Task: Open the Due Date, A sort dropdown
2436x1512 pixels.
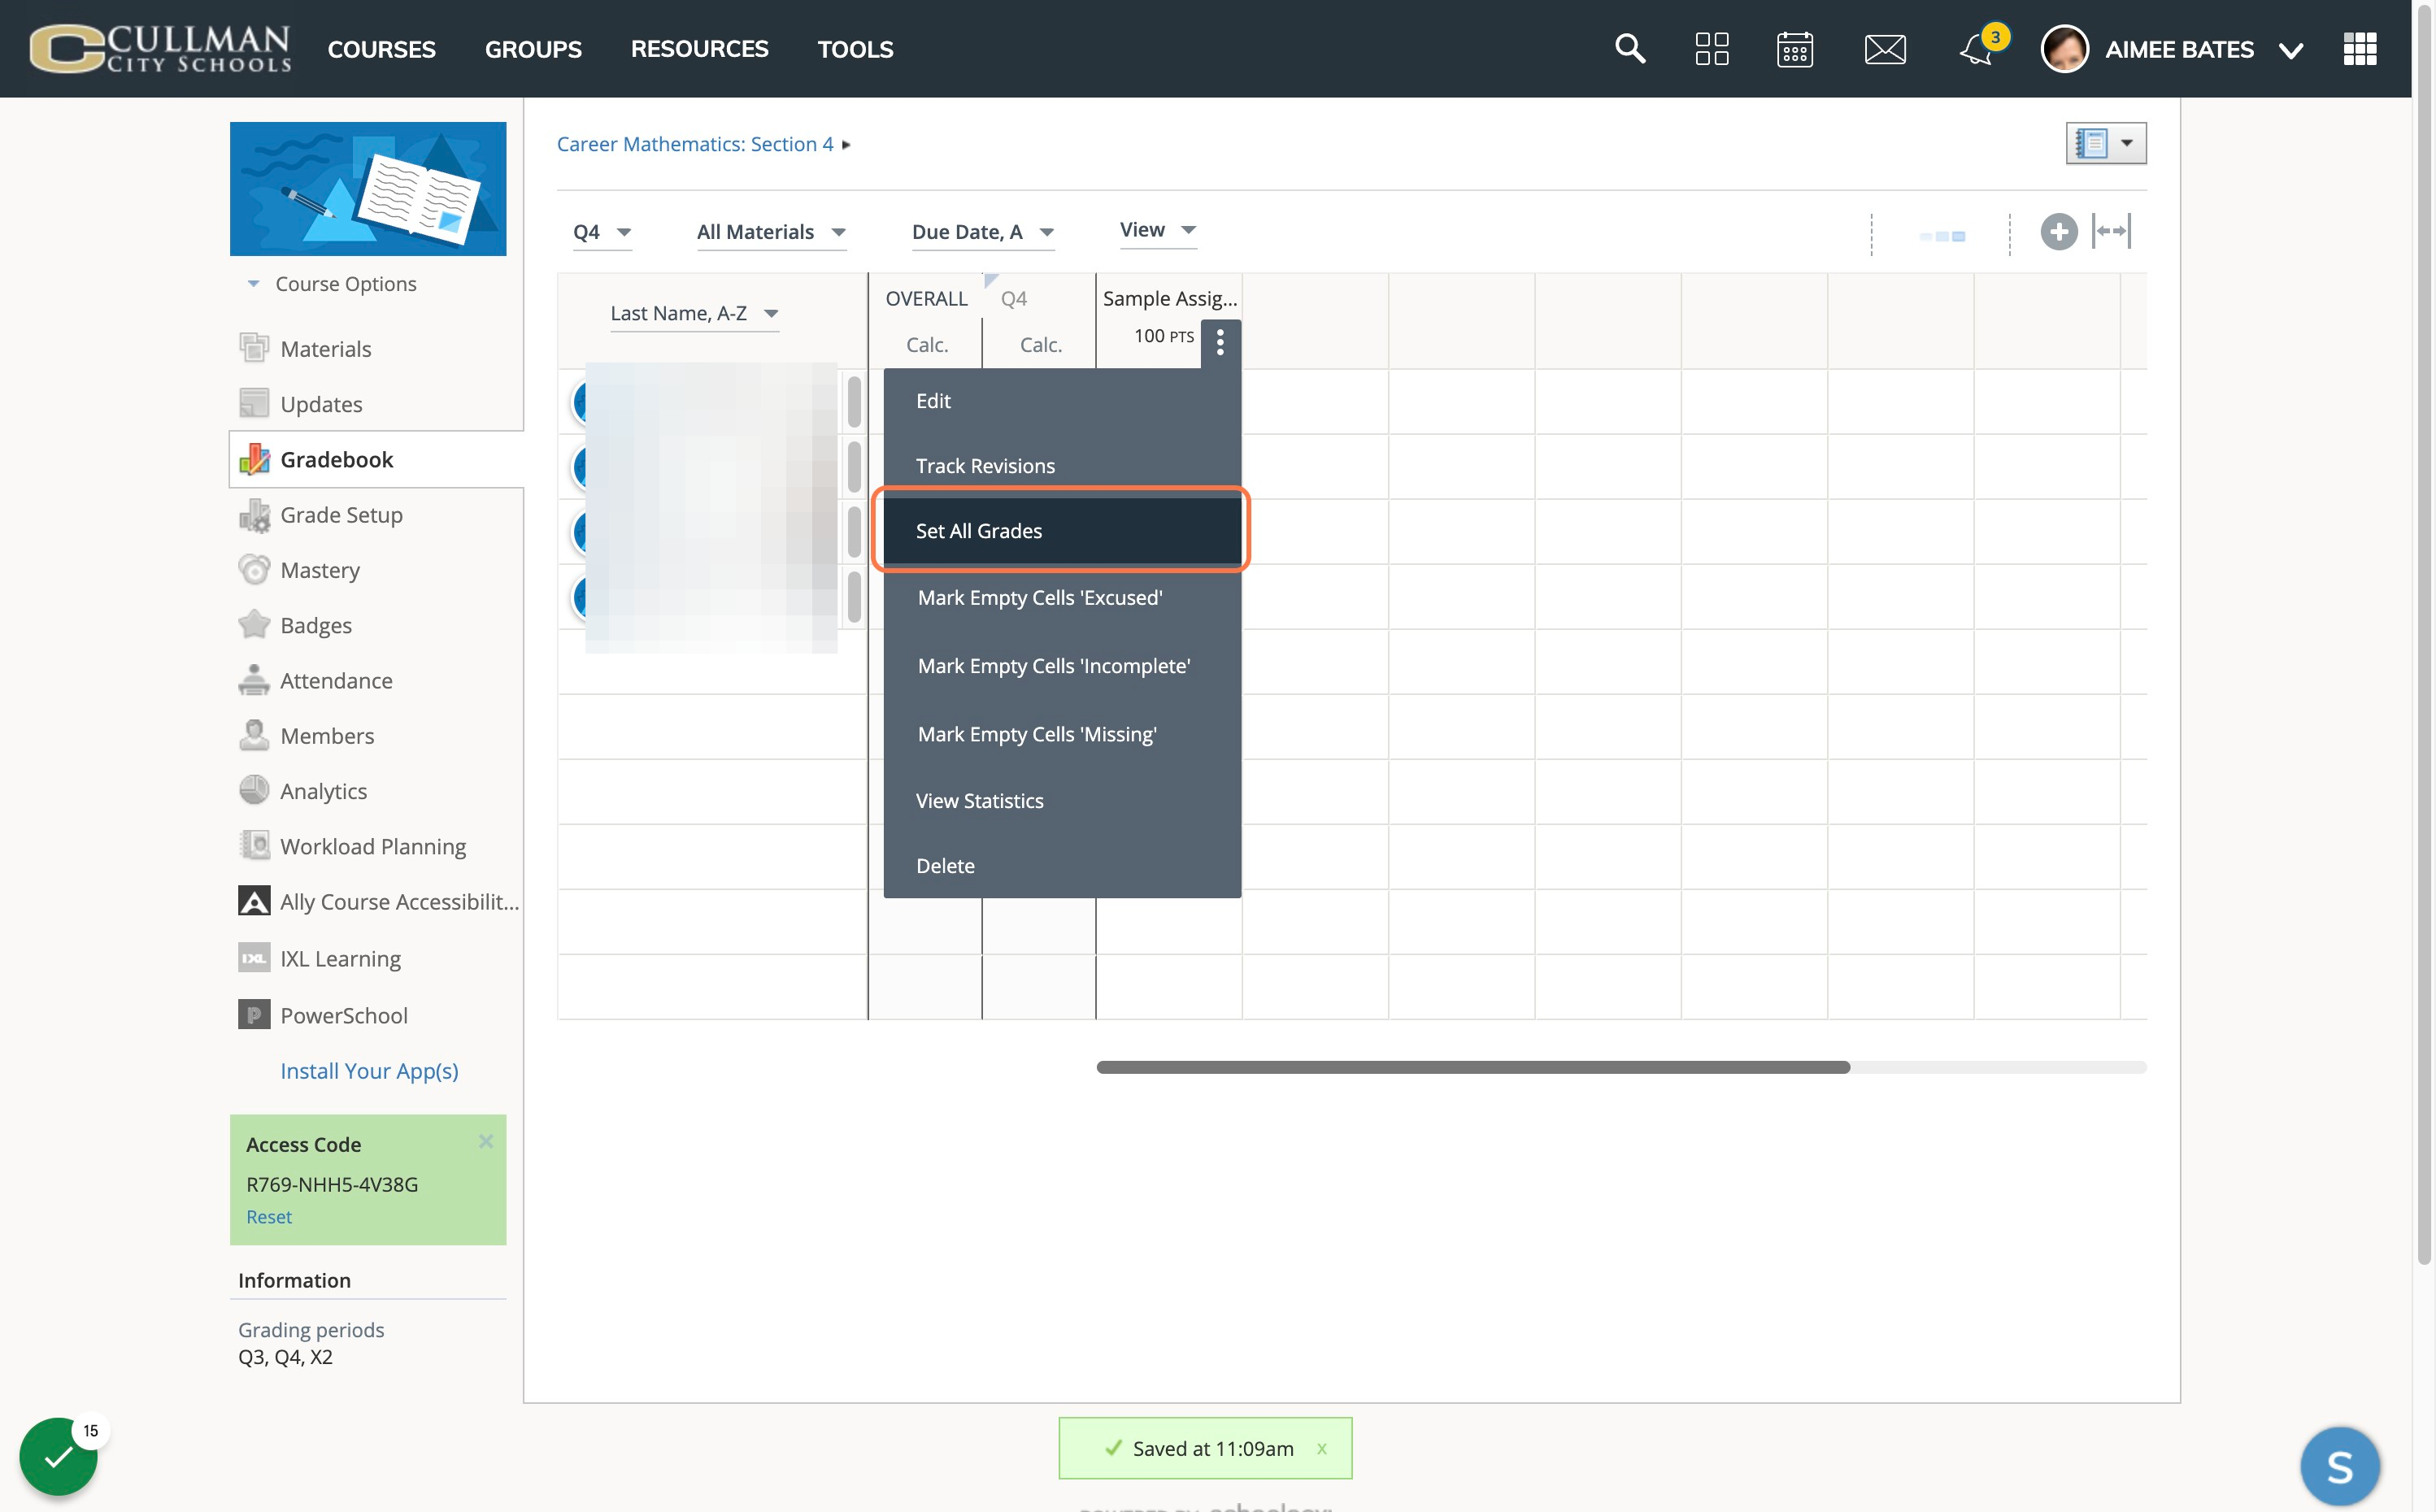Action: coord(983,232)
